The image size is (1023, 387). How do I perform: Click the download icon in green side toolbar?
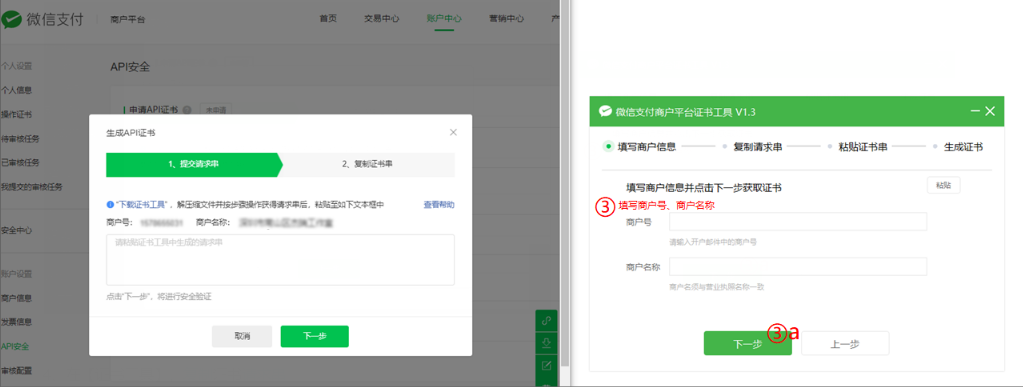[546, 342]
